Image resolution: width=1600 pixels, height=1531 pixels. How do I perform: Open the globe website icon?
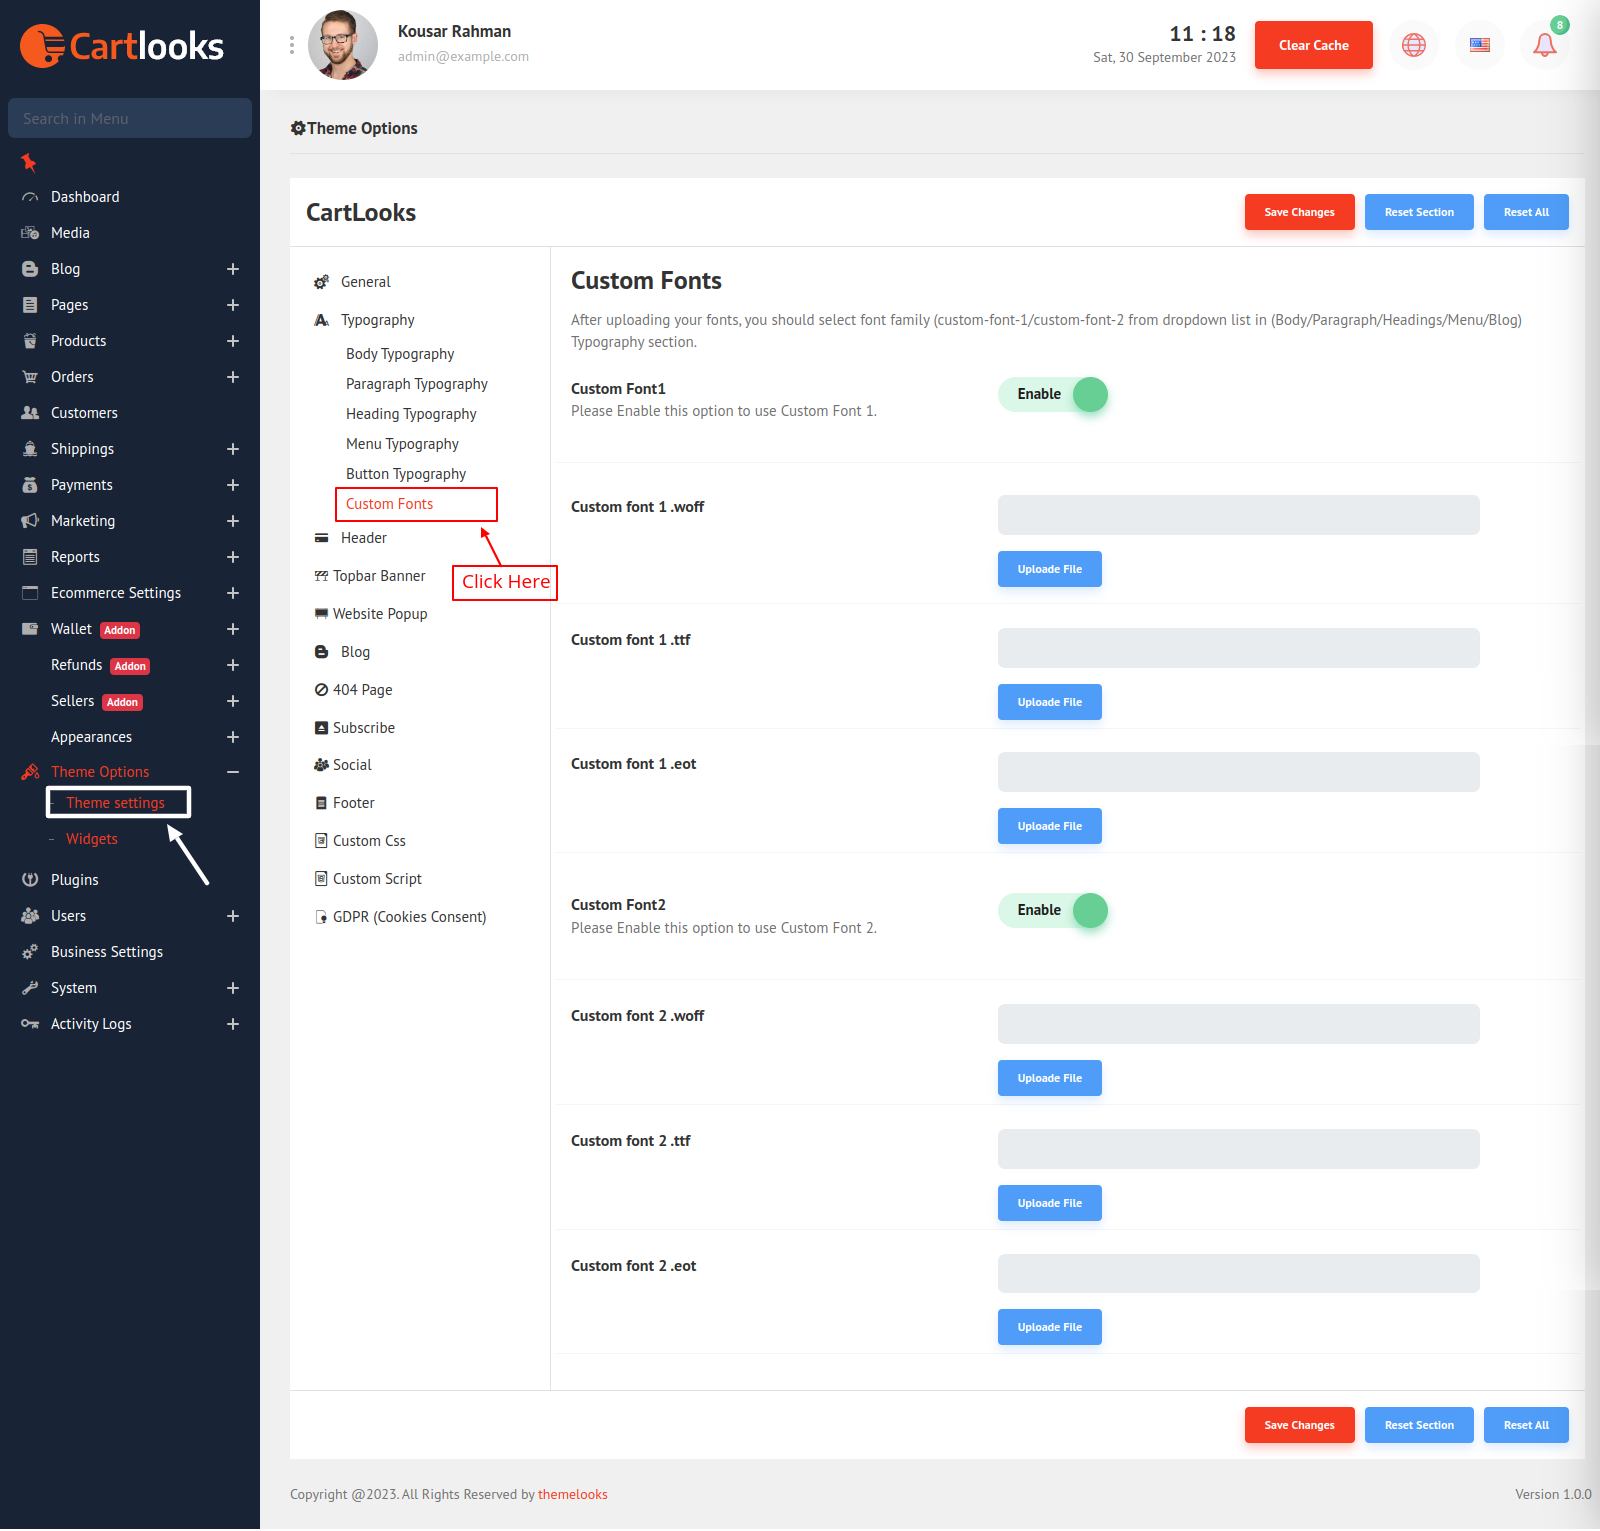[x=1413, y=45]
